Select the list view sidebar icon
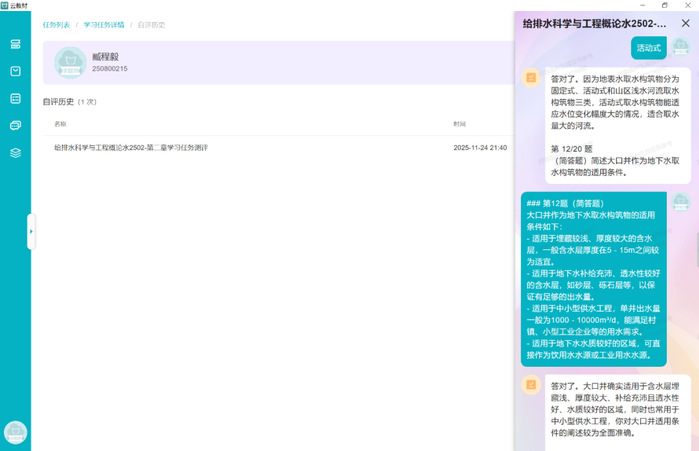 click(x=15, y=98)
